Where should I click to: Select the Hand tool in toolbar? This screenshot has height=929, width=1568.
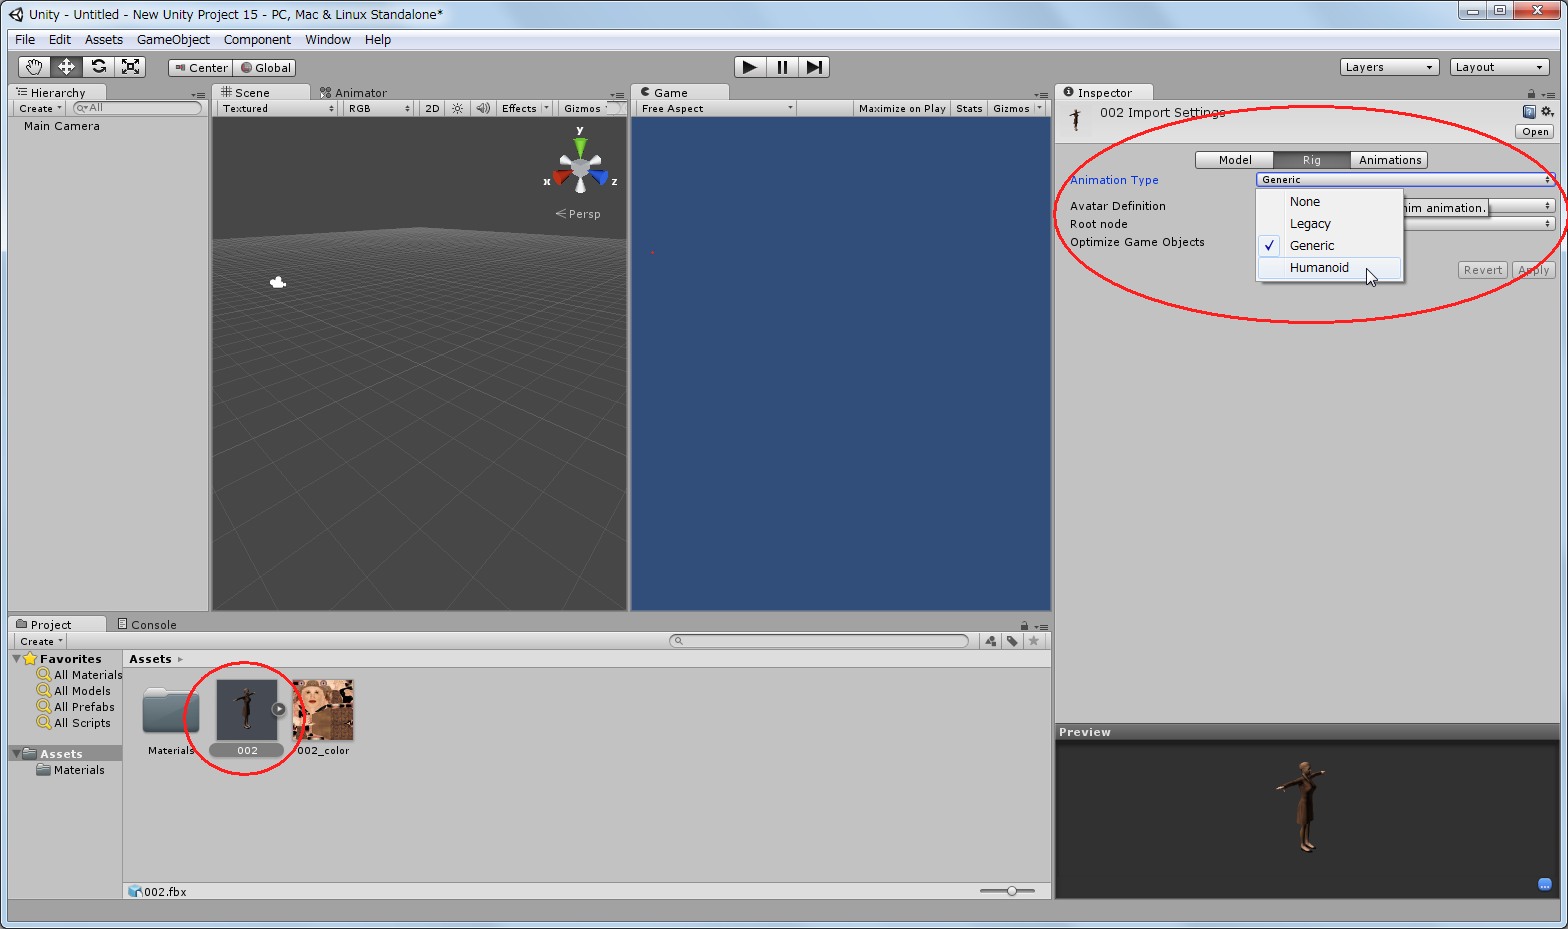(34, 67)
